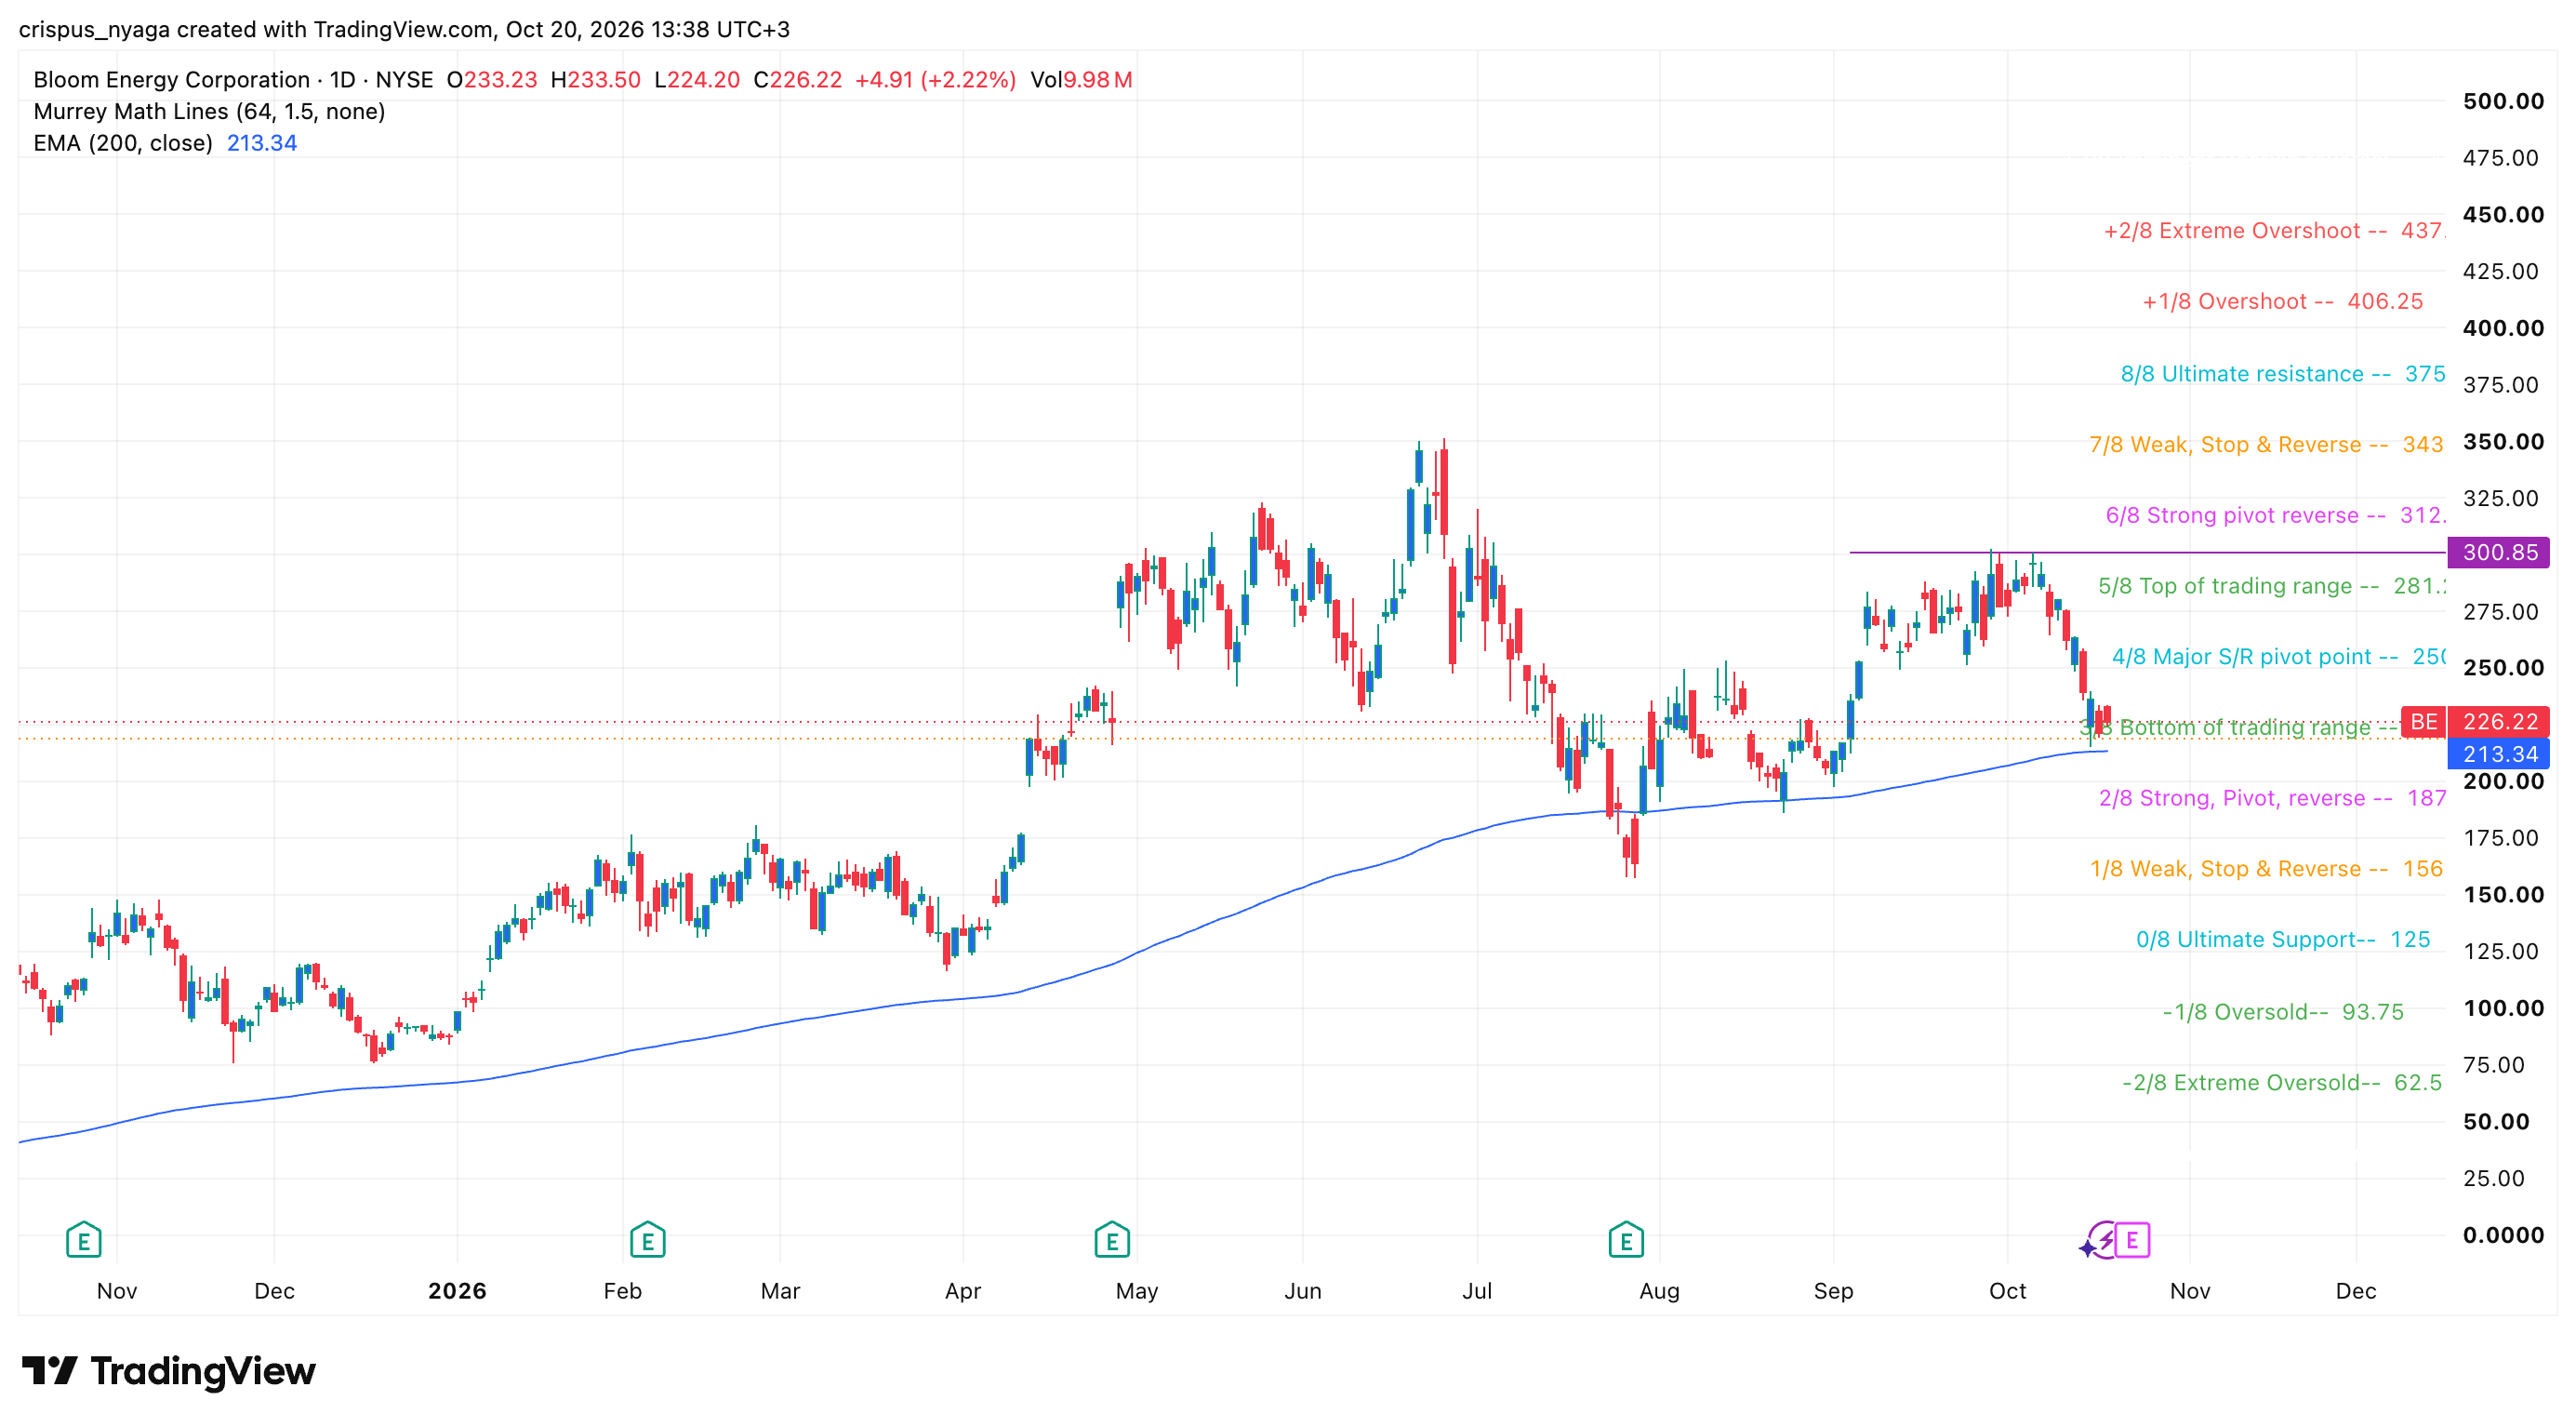Click the change value +4.91 (+2.22%)
Screen dimensions: 2576x1427
[x=936, y=80]
